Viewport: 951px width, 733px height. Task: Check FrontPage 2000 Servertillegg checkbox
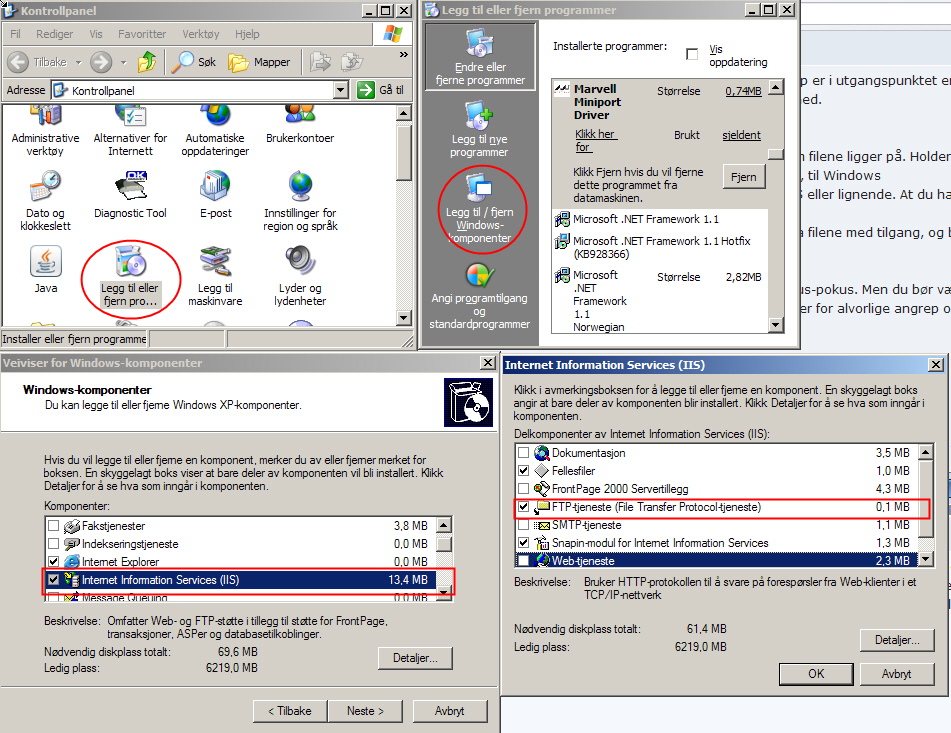[523, 489]
